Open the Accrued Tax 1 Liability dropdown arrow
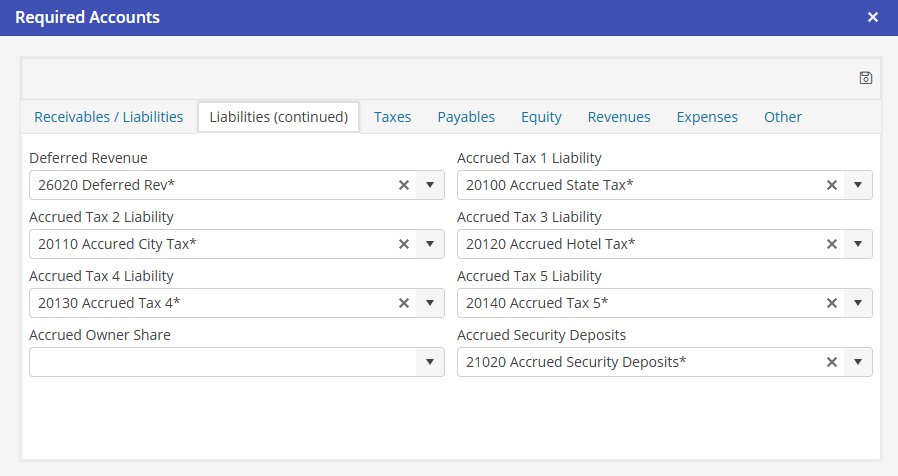 pyautogui.click(x=858, y=185)
